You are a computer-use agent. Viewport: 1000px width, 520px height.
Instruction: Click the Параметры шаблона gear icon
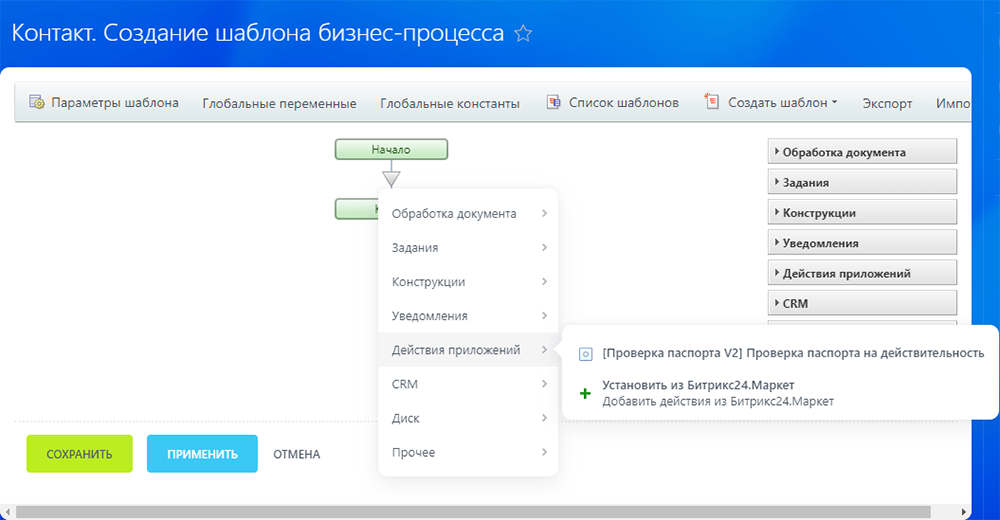click(37, 102)
